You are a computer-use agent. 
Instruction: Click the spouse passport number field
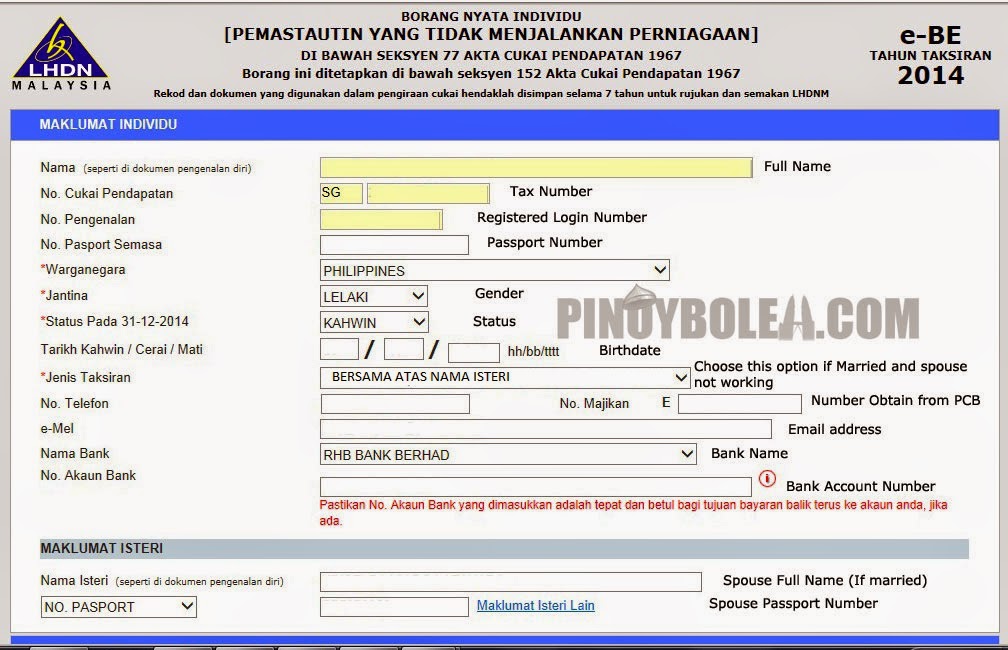pyautogui.click(x=394, y=607)
